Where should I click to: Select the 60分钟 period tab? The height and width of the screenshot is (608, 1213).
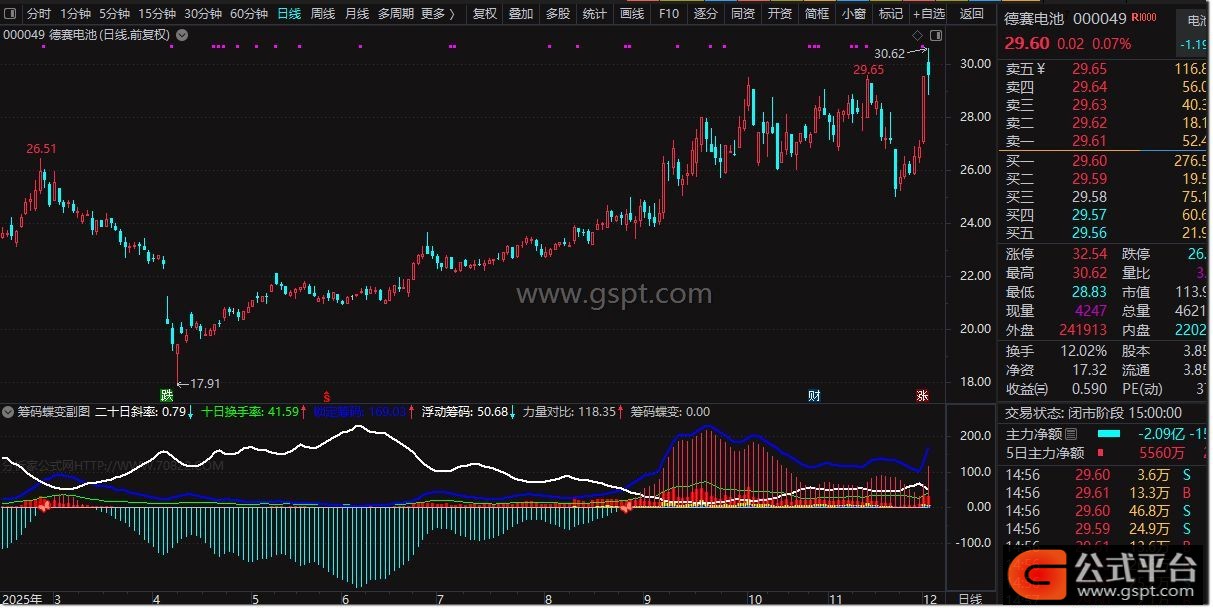pyautogui.click(x=248, y=14)
